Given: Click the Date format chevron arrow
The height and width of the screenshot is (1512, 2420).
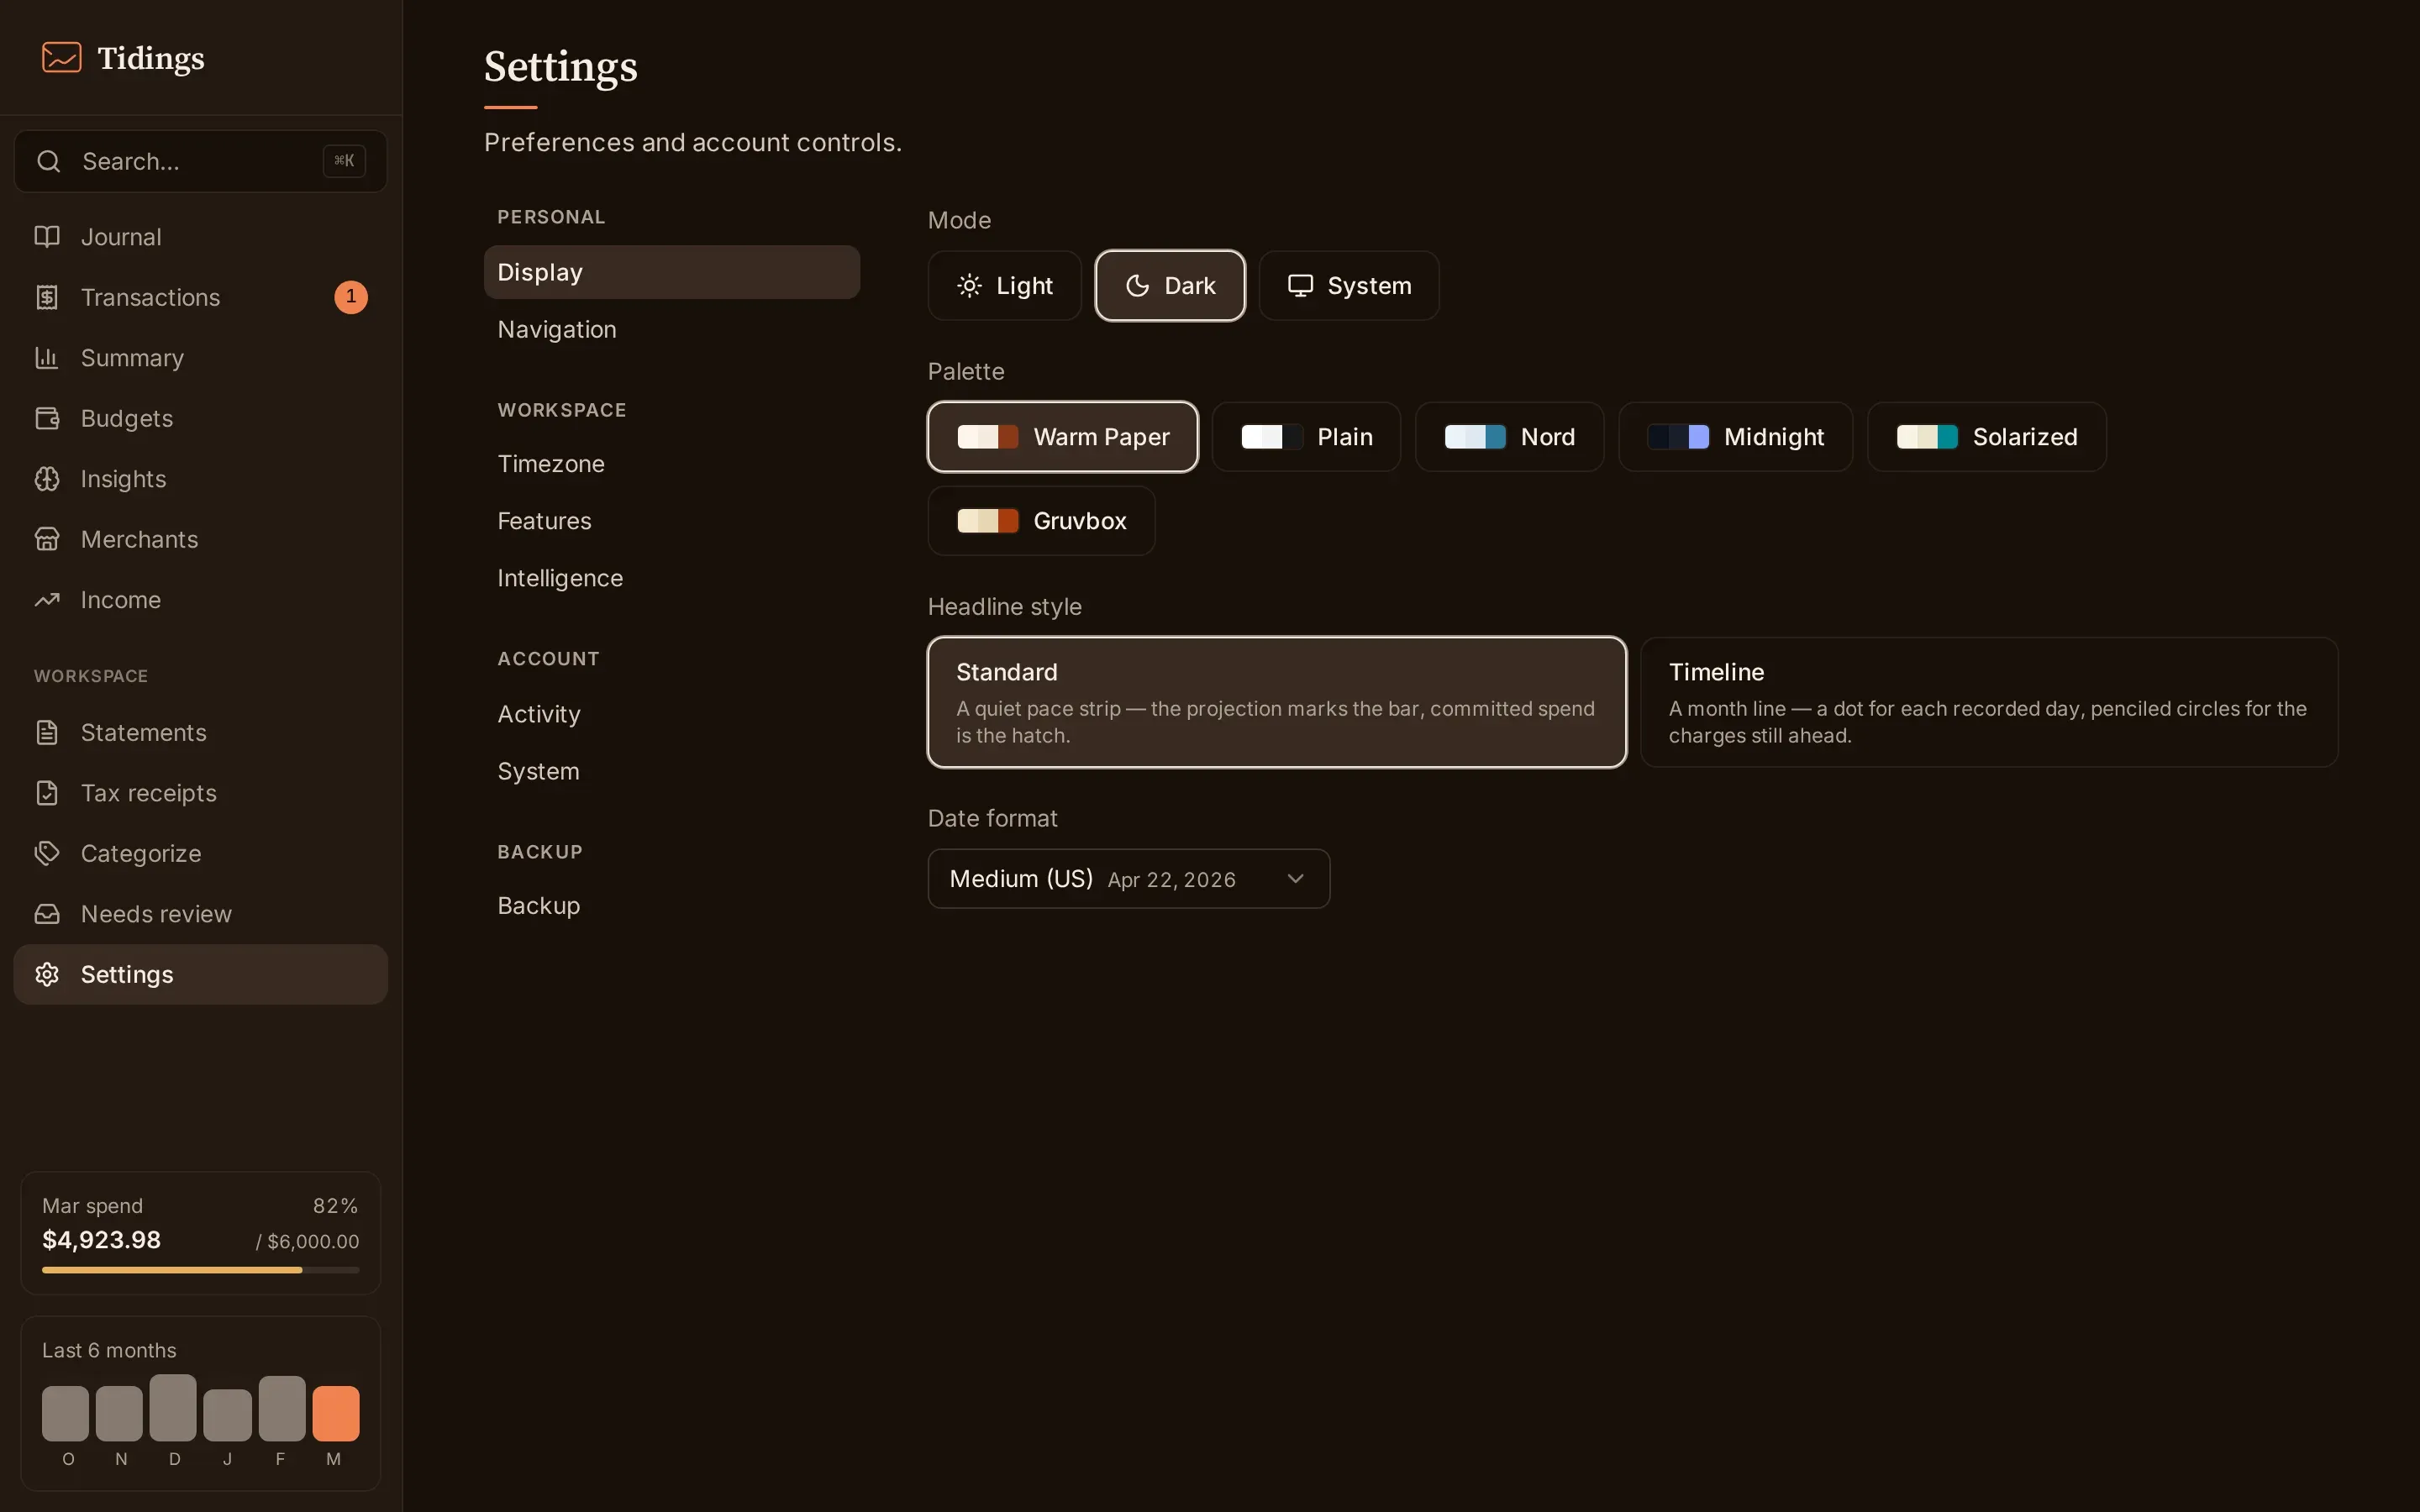Looking at the screenshot, I should coord(1295,879).
